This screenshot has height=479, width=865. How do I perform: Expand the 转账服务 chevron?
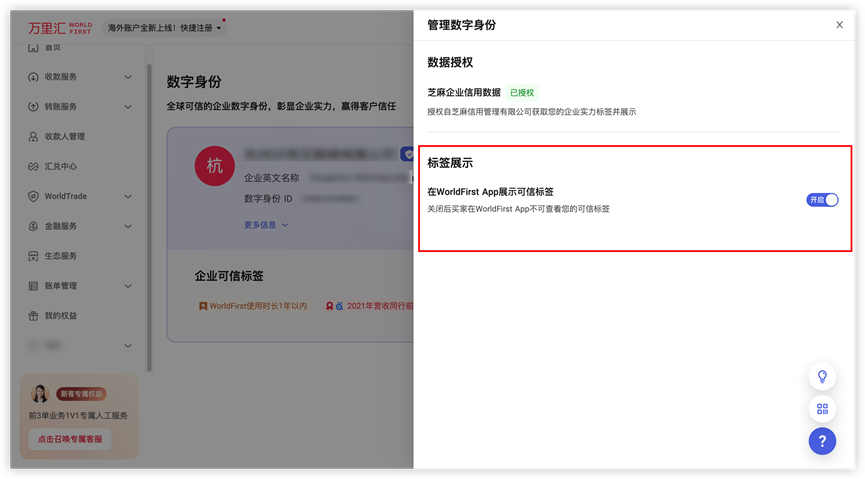click(128, 107)
